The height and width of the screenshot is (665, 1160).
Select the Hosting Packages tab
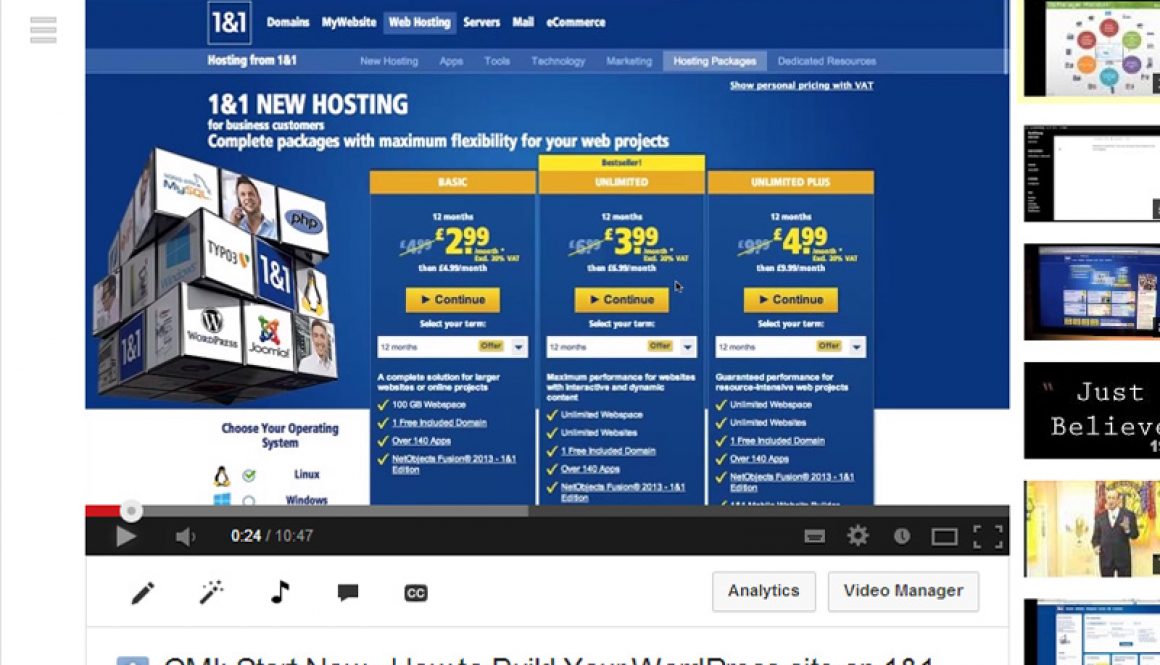click(715, 61)
